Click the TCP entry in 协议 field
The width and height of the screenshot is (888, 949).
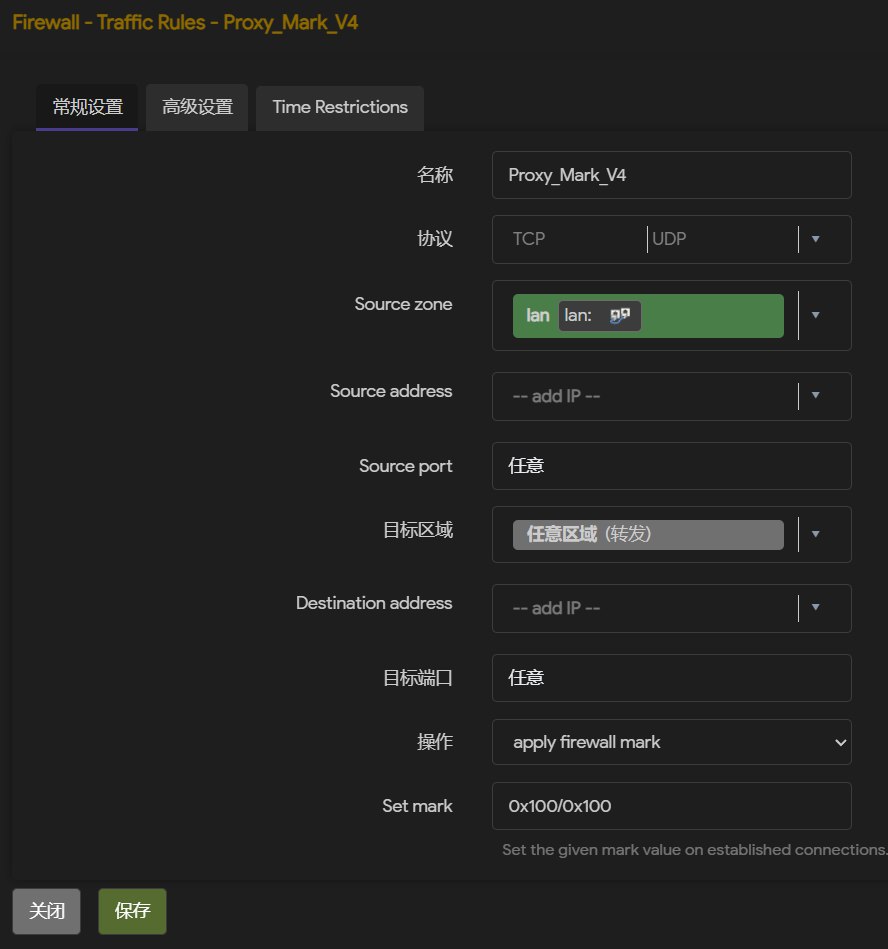point(529,239)
